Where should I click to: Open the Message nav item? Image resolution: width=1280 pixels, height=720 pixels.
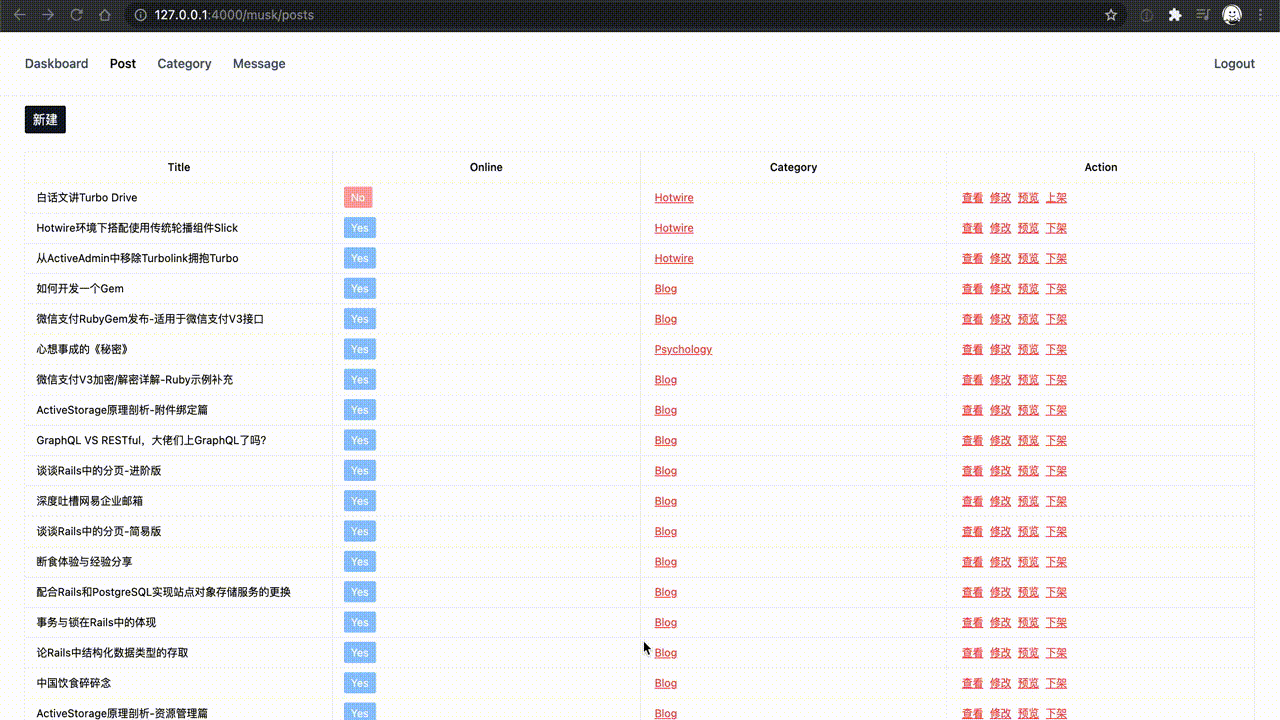(259, 64)
